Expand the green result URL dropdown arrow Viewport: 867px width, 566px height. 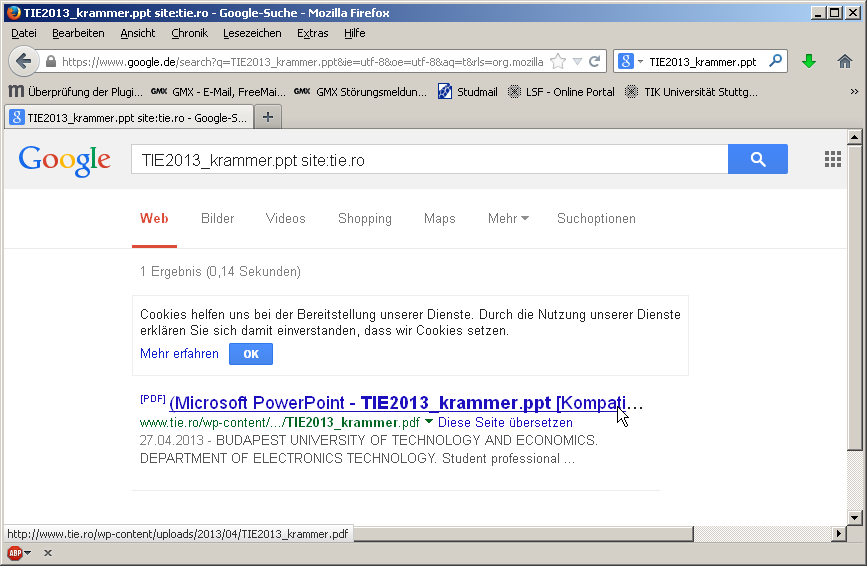pyautogui.click(x=429, y=422)
